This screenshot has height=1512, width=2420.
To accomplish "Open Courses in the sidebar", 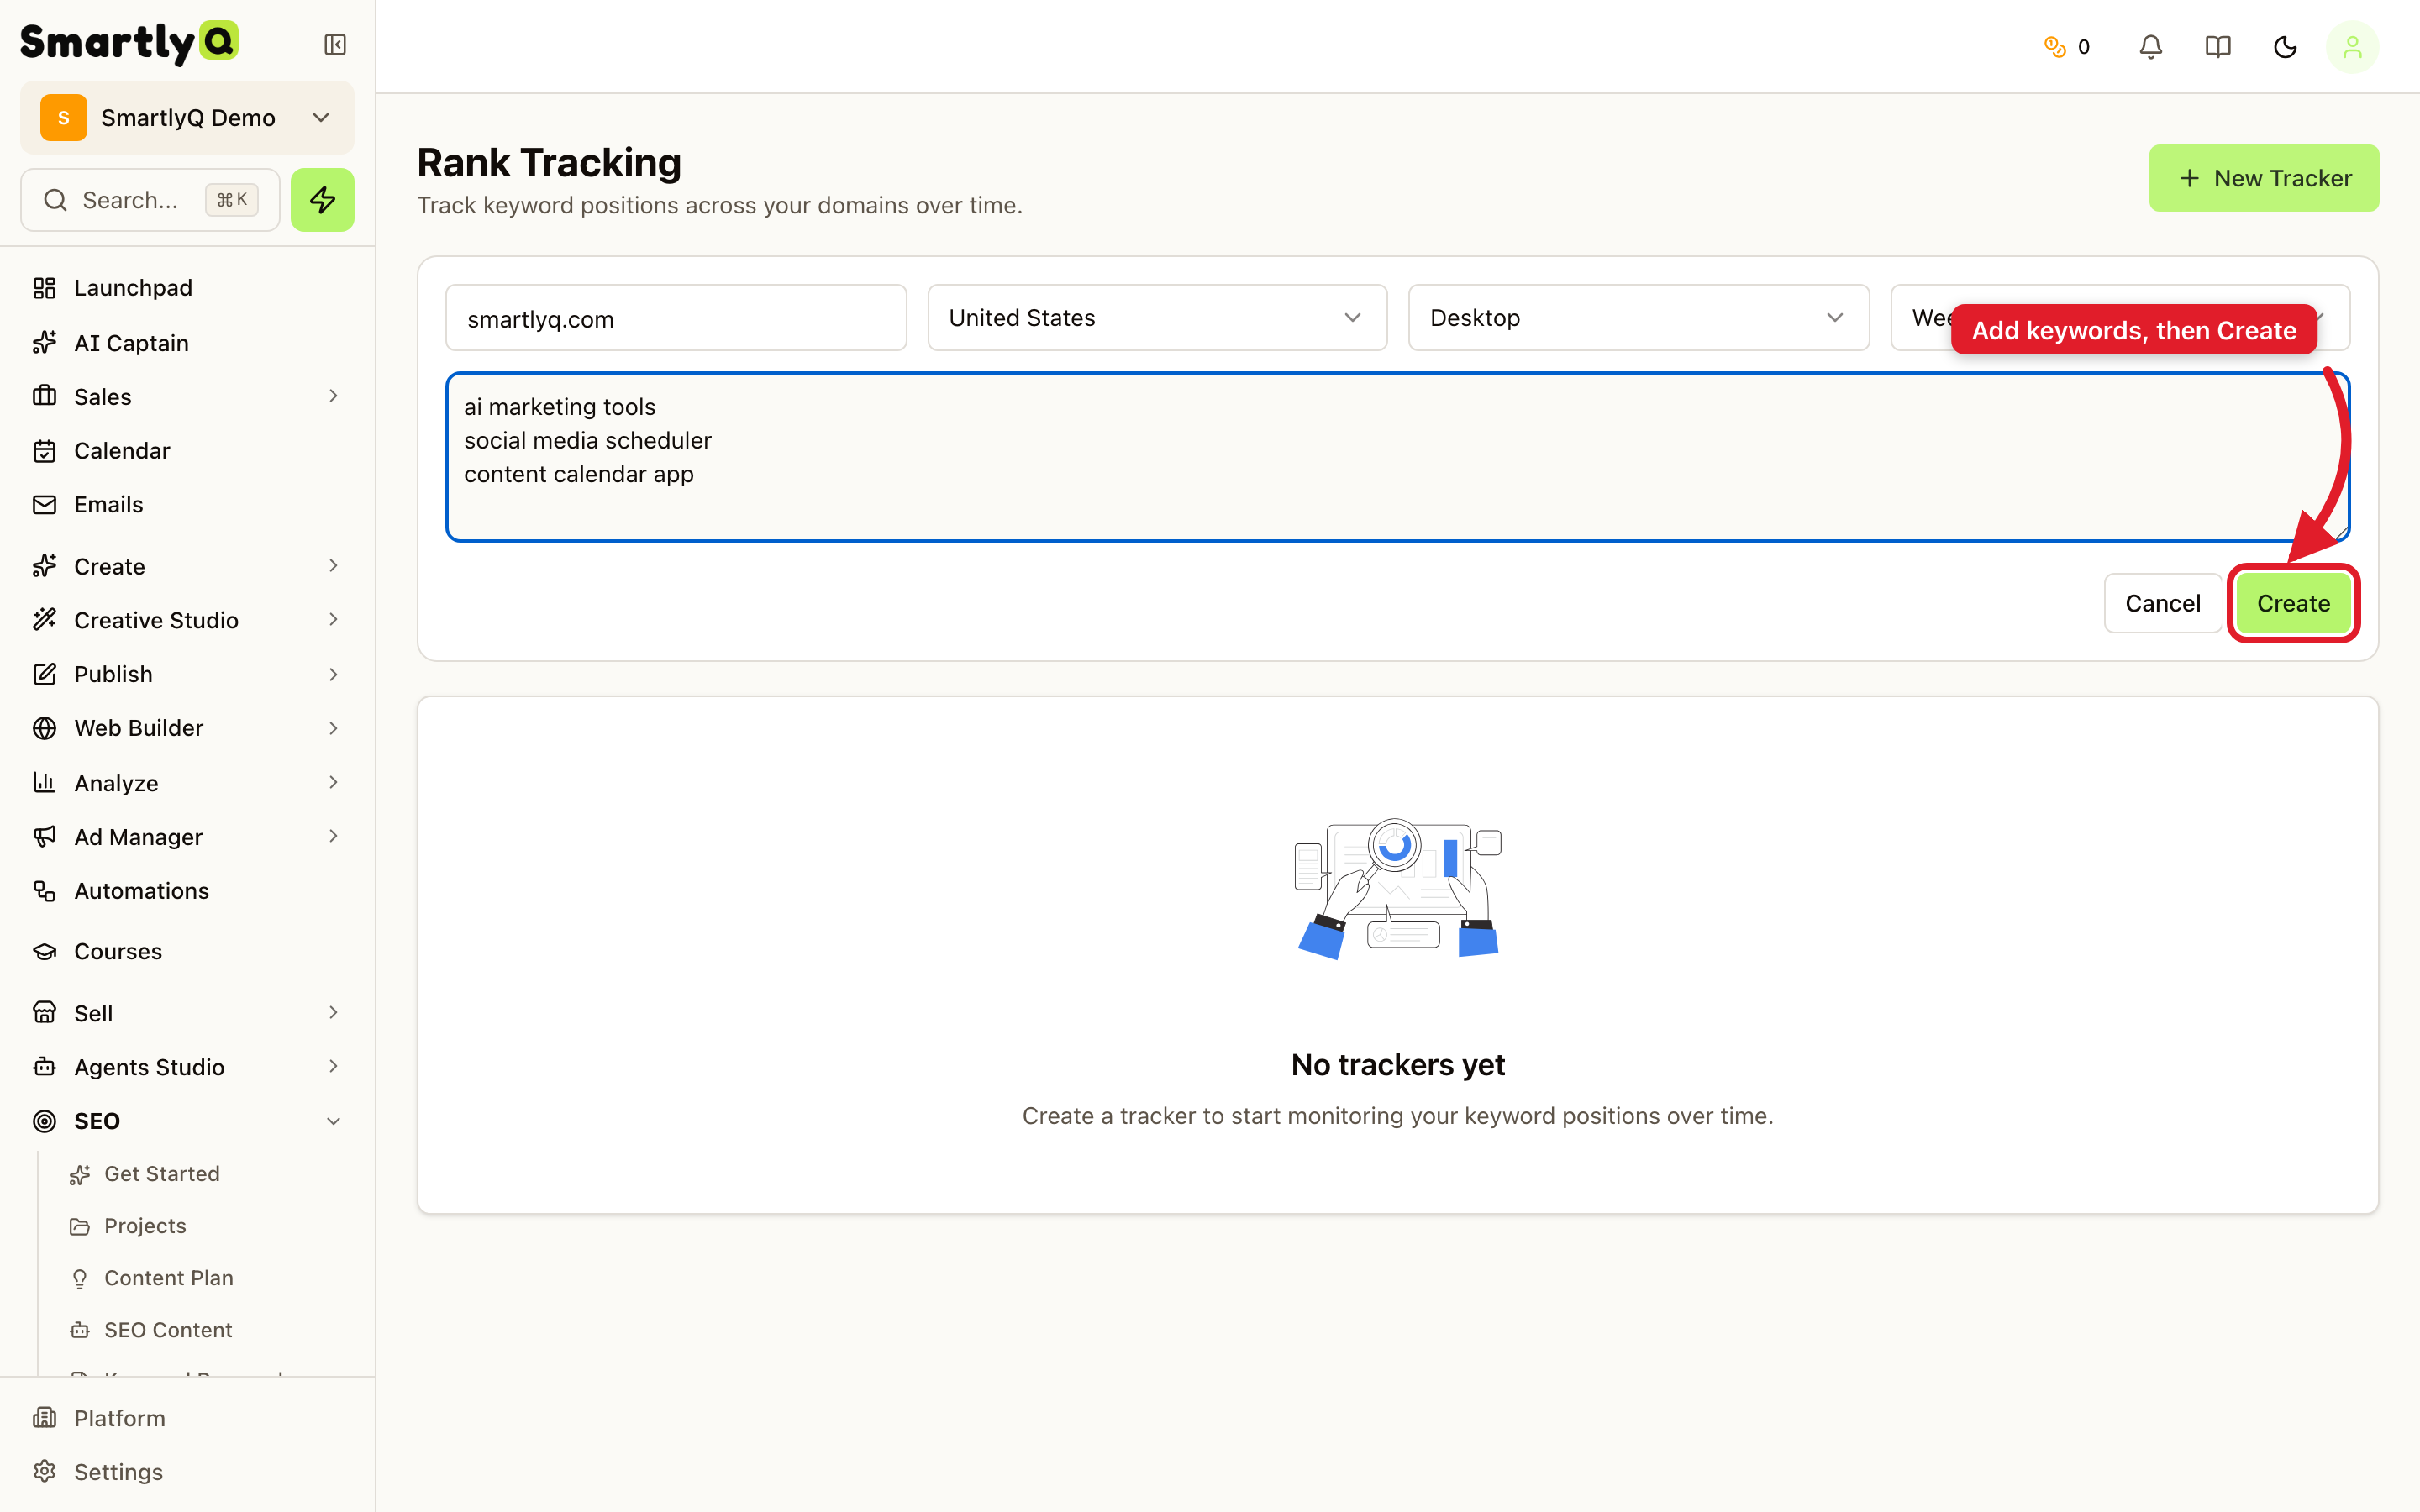I will click(117, 951).
